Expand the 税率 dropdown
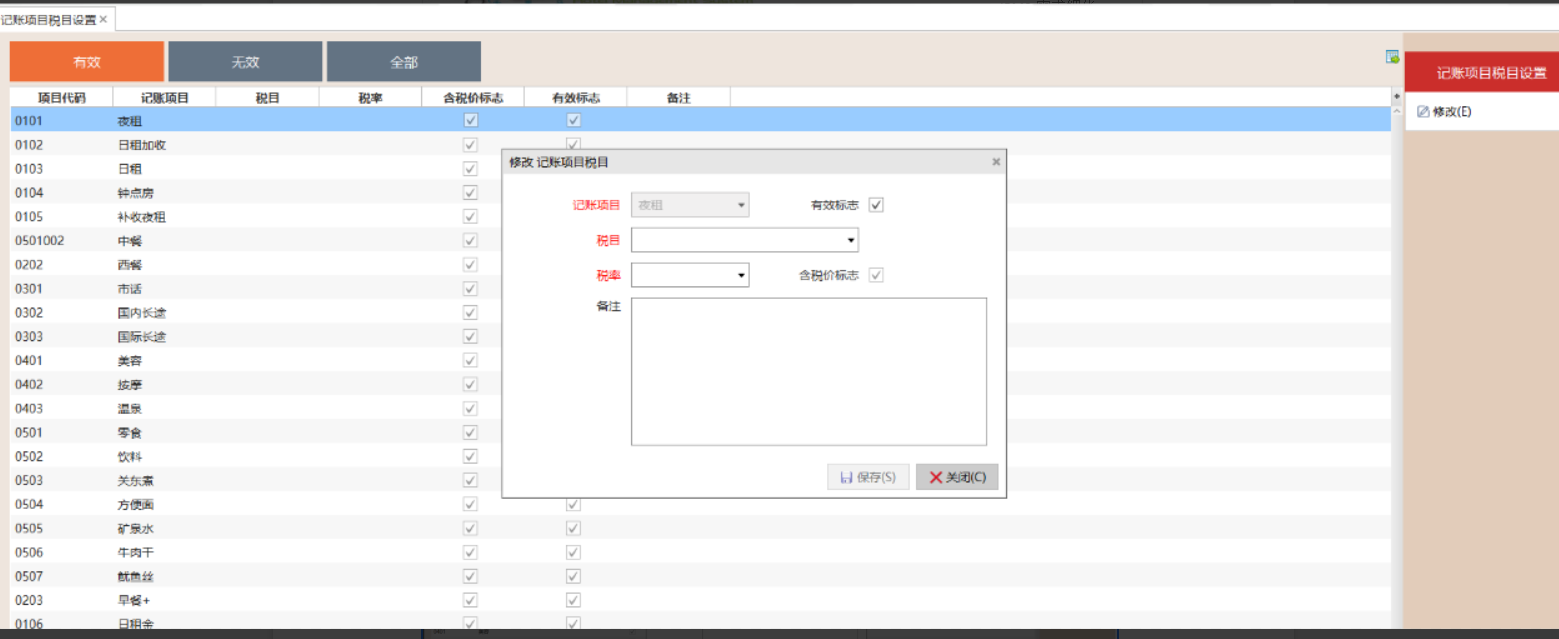 pyautogui.click(x=741, y=275)
